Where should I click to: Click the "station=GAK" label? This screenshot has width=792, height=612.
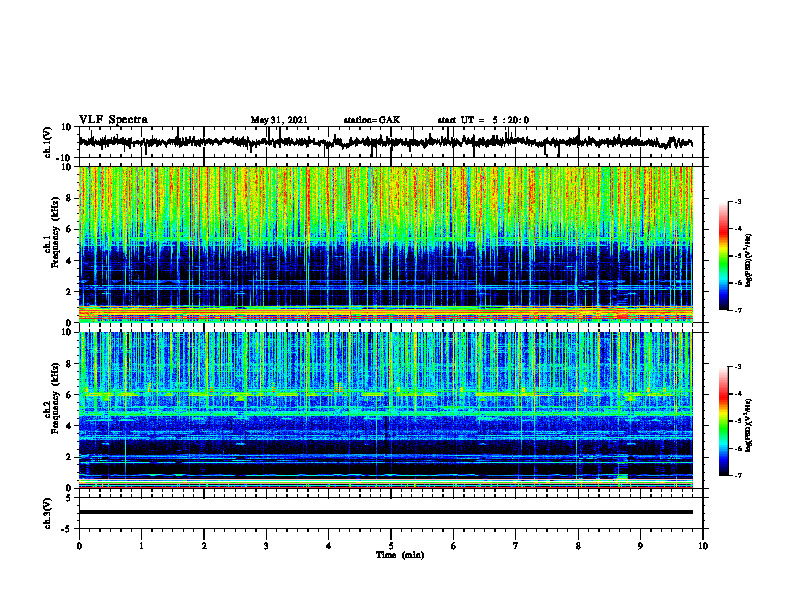[x=372, y=120]
